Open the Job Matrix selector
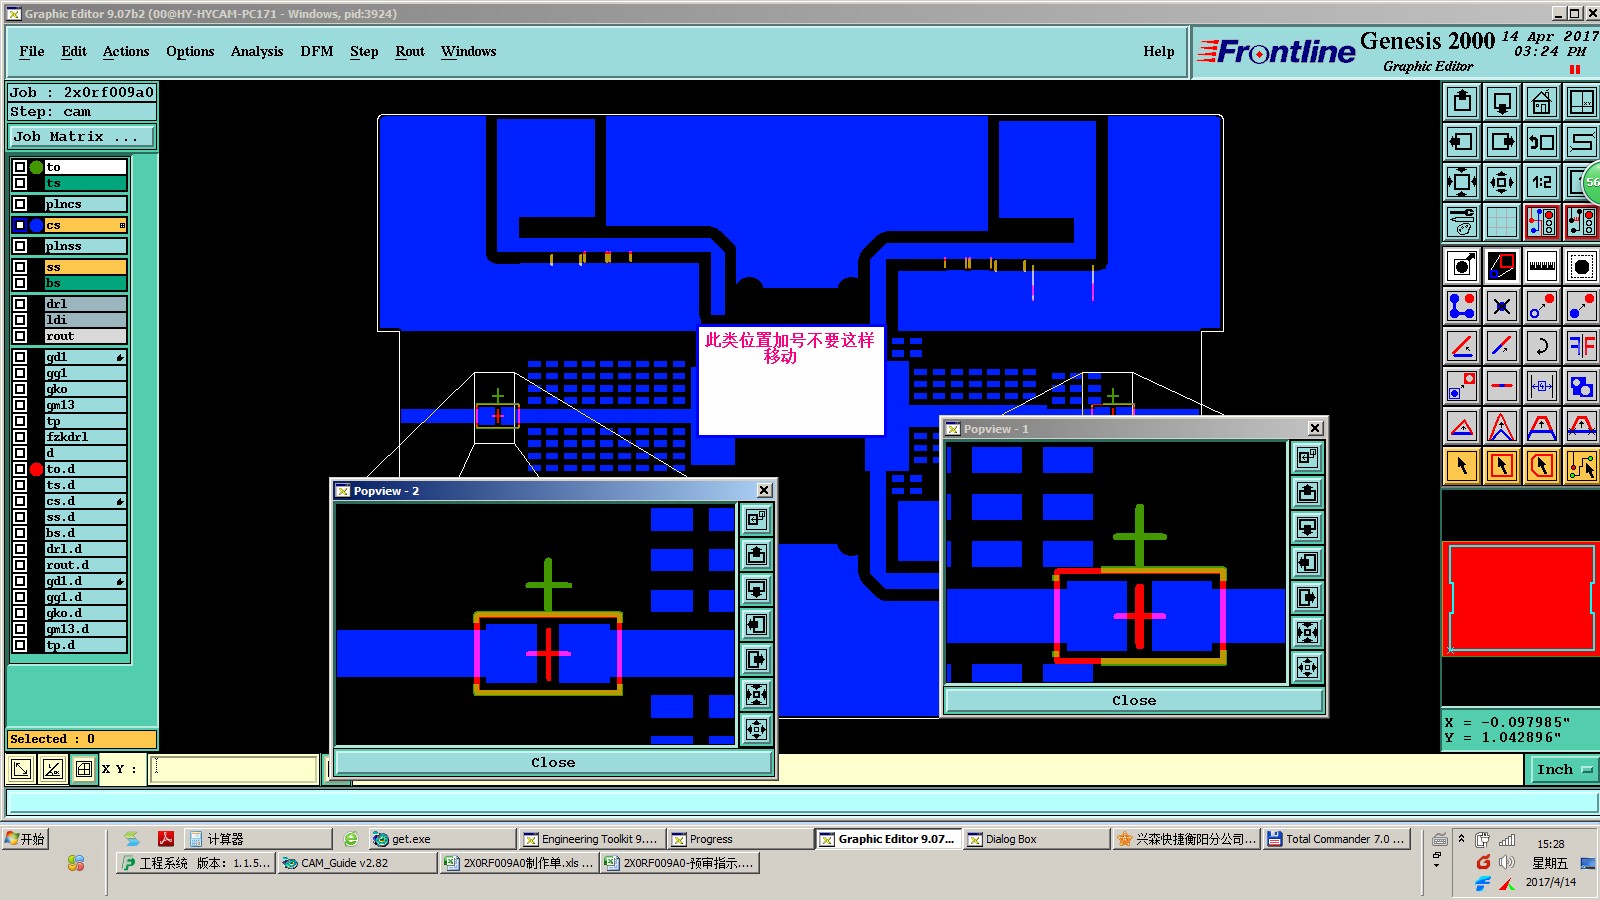 pos(82,137)
